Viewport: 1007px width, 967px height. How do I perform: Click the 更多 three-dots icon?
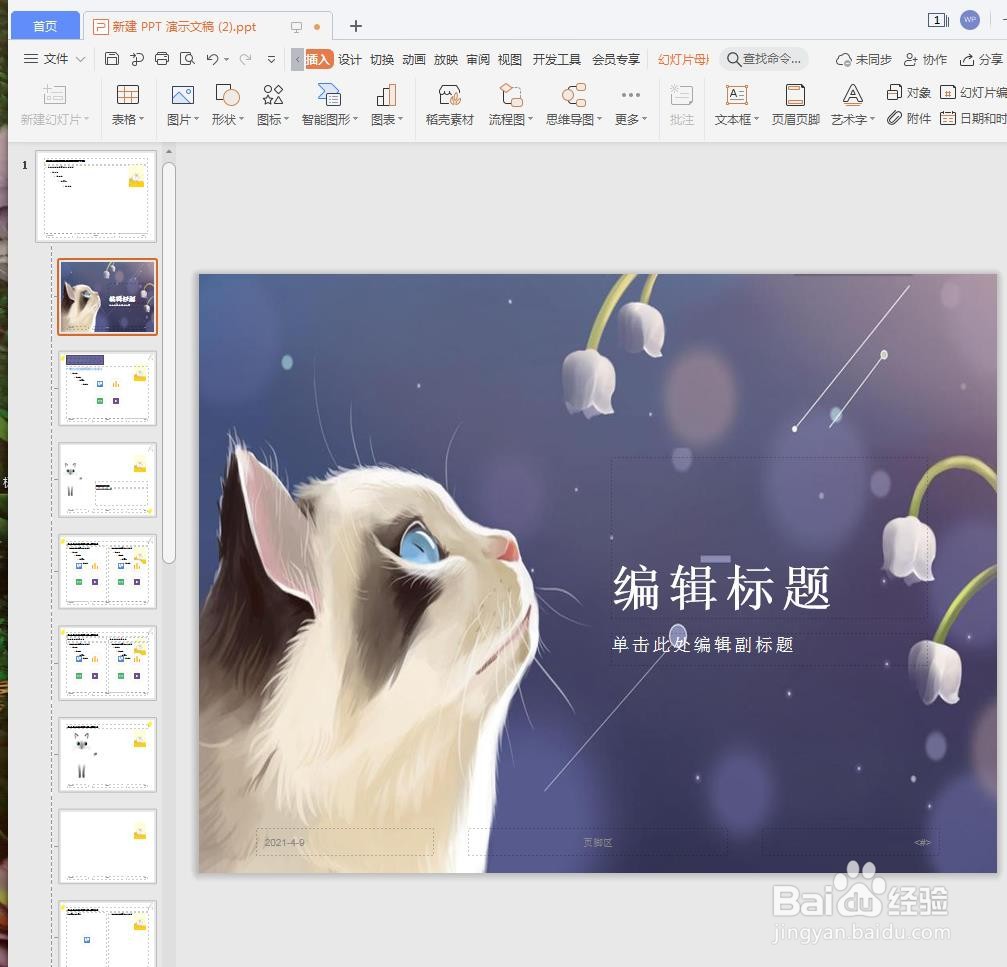pyautogui.click(x=631, y=95)
